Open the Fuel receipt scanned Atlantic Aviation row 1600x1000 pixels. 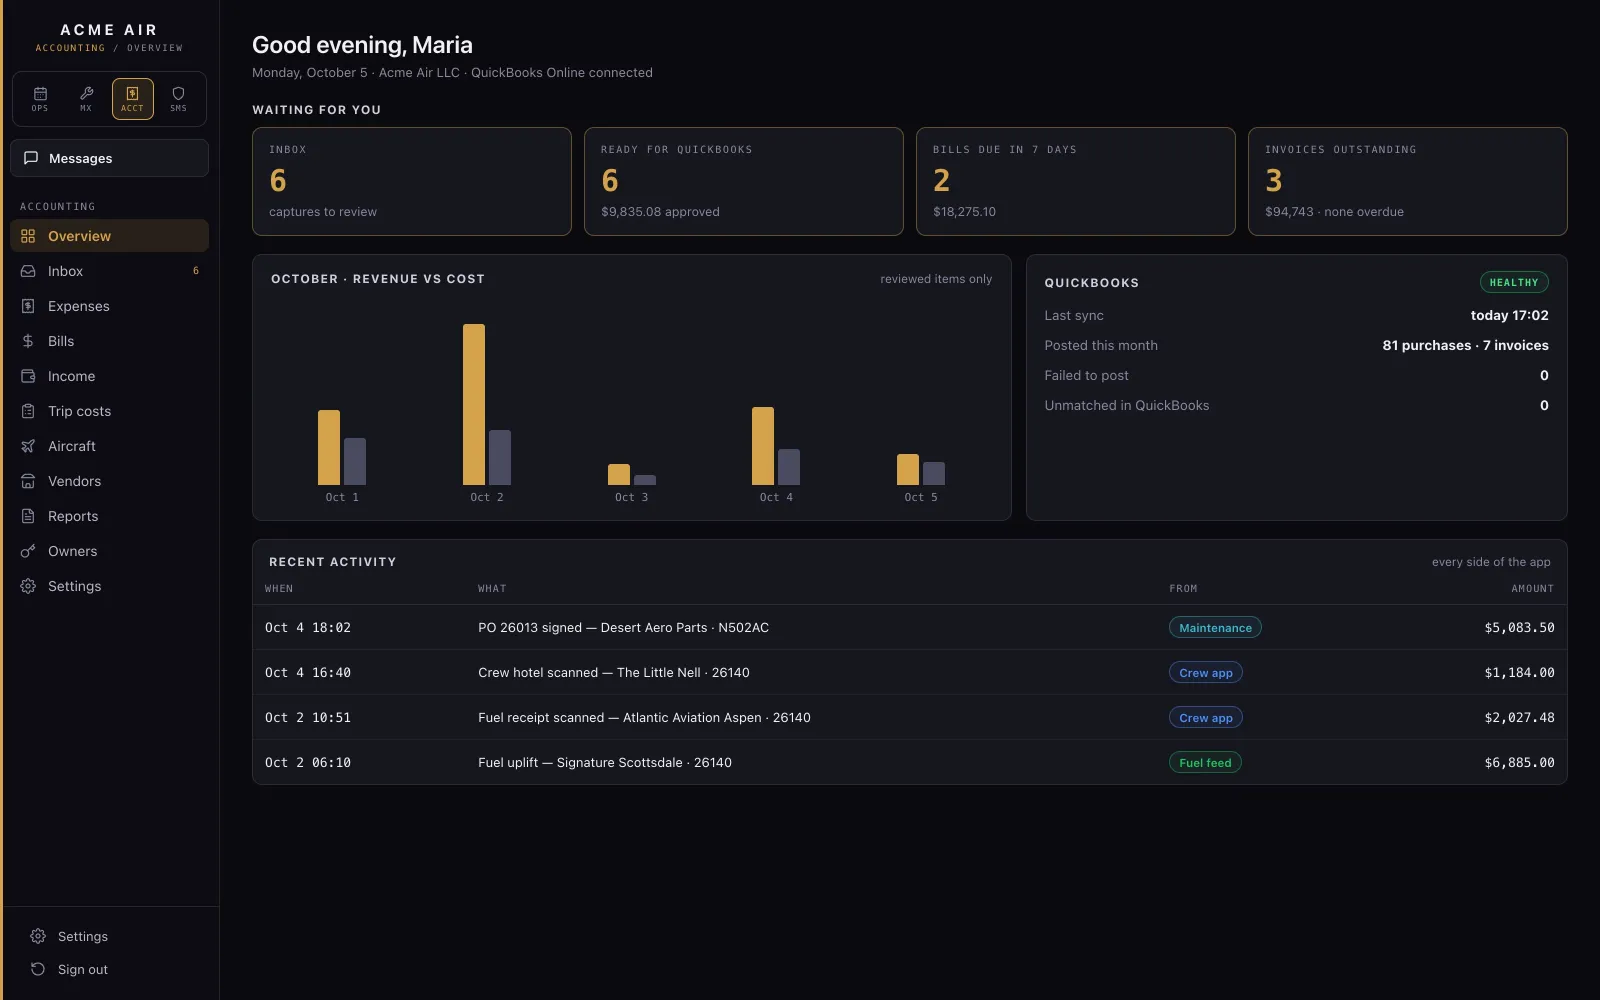(x=910, y=717)
